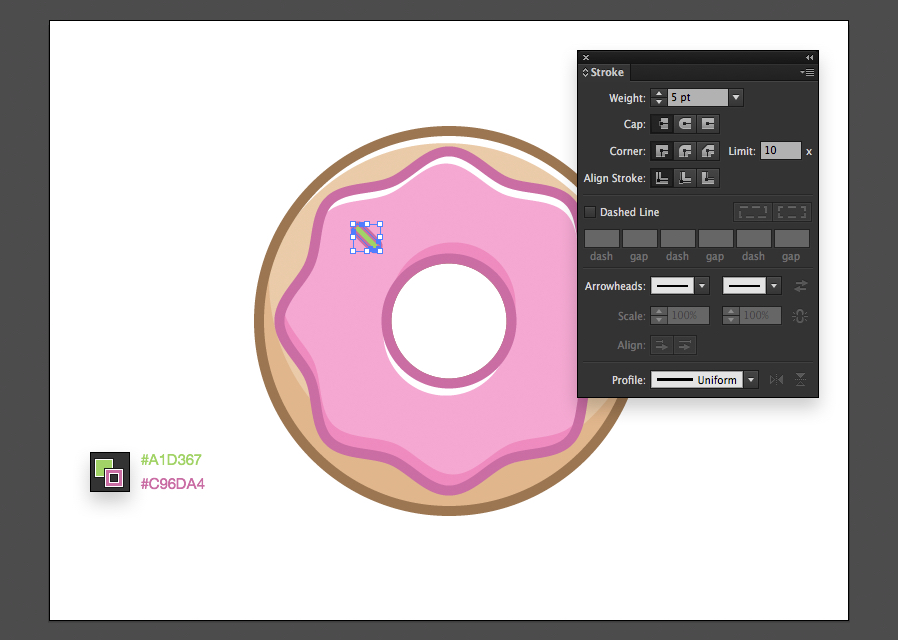Click extend arrow tip beyond path end
Image resolution: width=898 pixels, height=640 pixels.
coord(661,345)
